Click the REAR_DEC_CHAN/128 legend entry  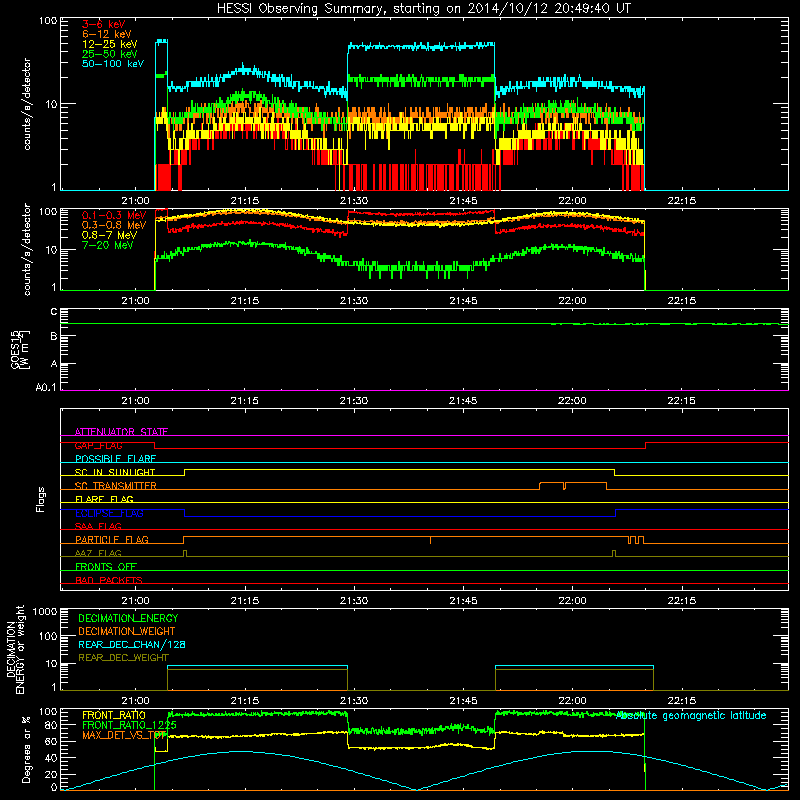point(132,644)
